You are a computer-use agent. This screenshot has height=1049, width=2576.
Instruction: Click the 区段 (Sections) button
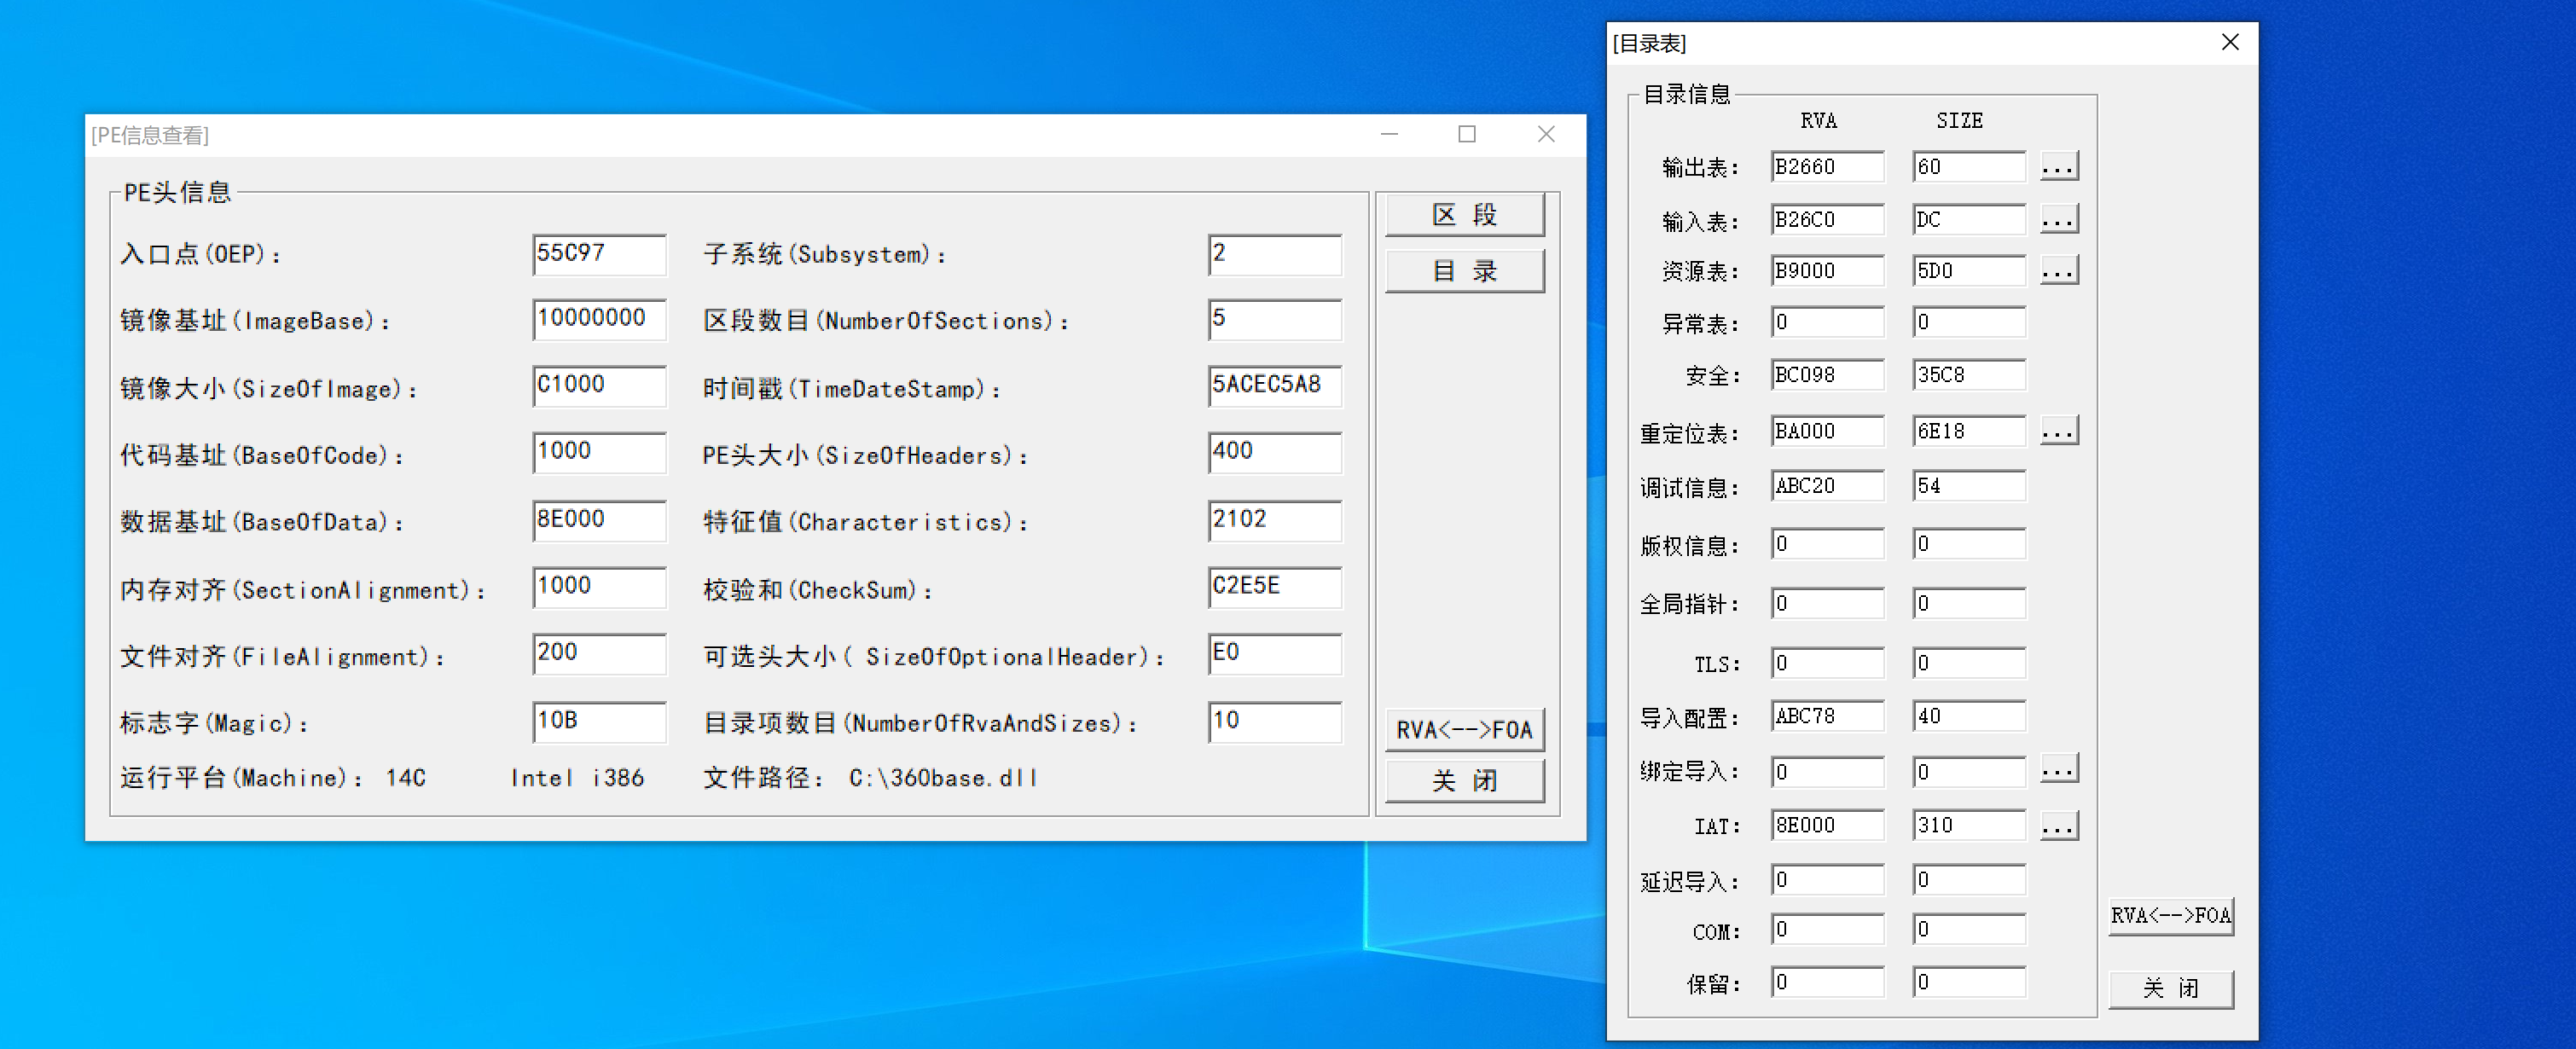point(1464,215)
